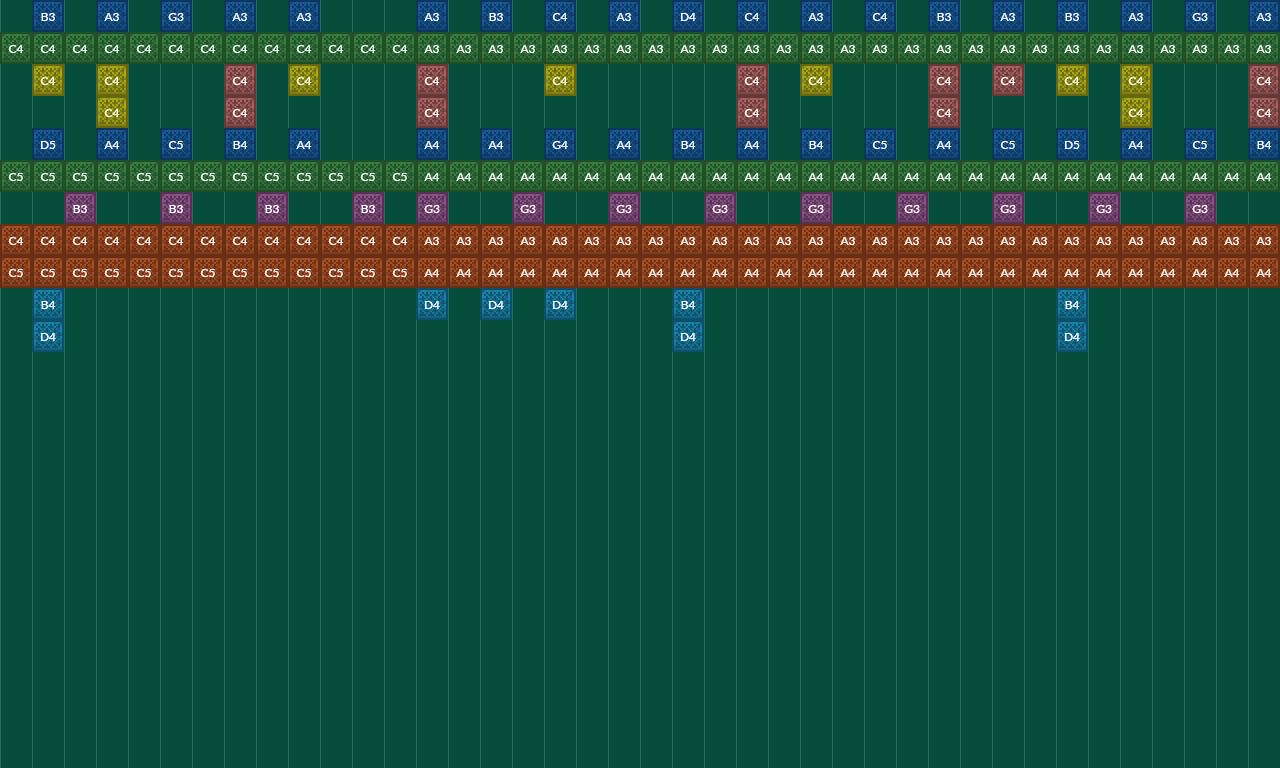Viewport: 1280px width, 768px height.
Task: Click the D5 note at the start of the blue row
Action: 48,145
